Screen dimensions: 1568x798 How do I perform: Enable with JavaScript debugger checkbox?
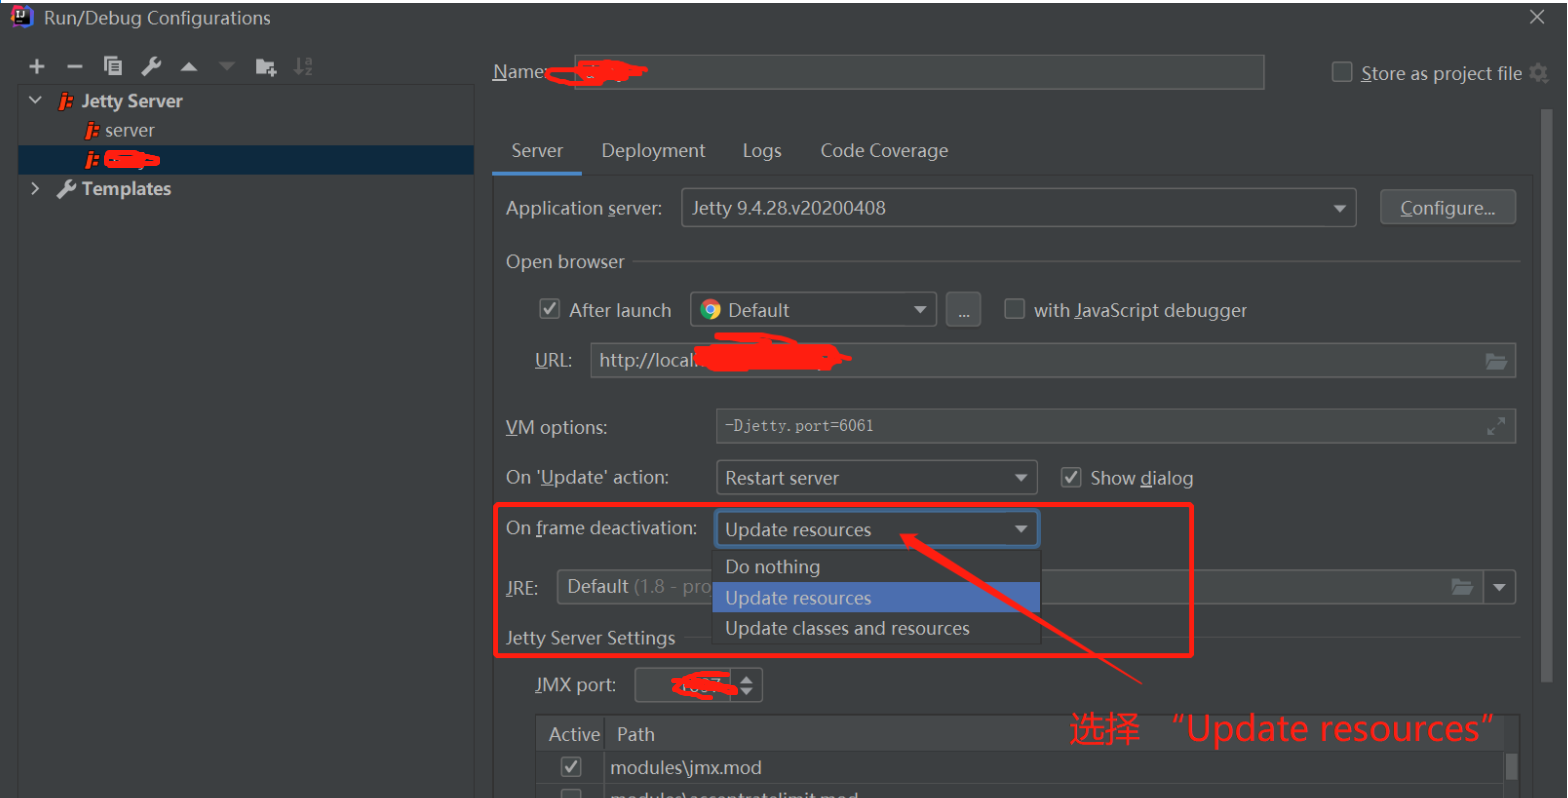[1014, 309]
